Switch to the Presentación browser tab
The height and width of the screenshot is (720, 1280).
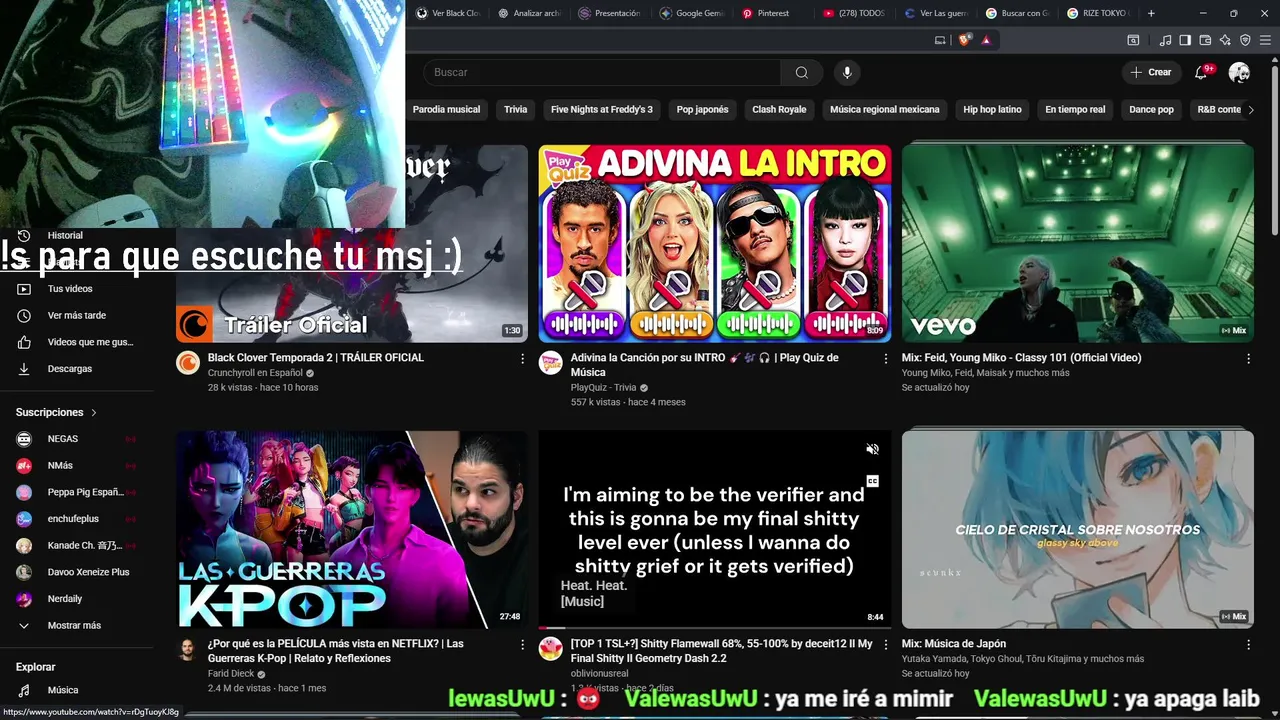[610, 13]
